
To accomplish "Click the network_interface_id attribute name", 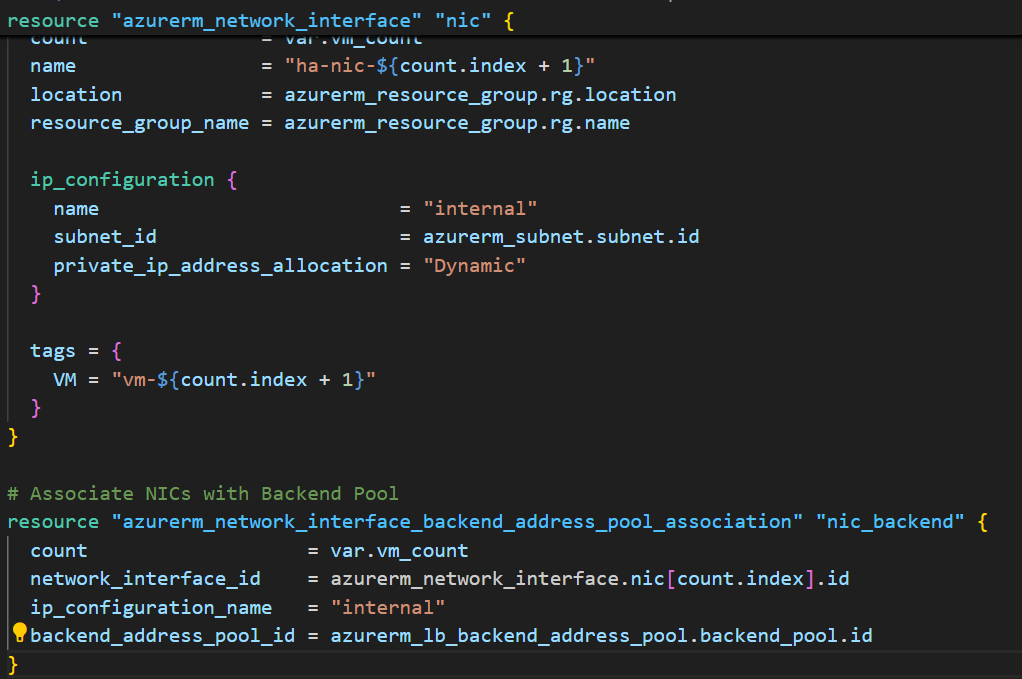I will click(x=145, y=579).
